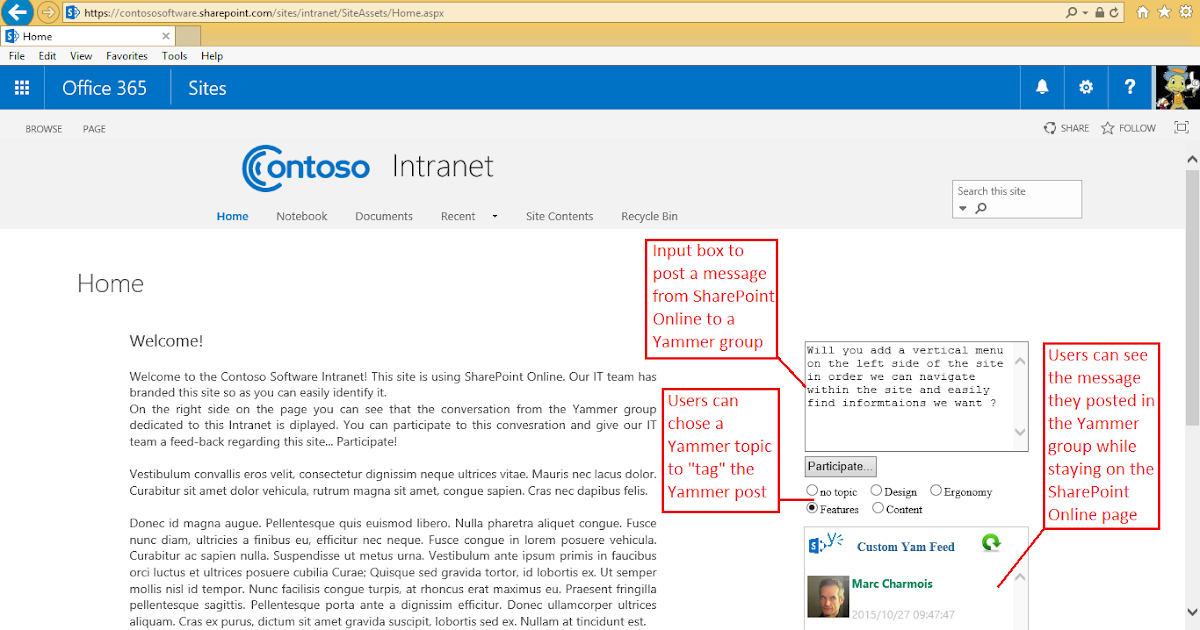Open browser favorites star icon
Image resolution: width=1200 pixels, height=630 pixels.
click(1164, 13)
